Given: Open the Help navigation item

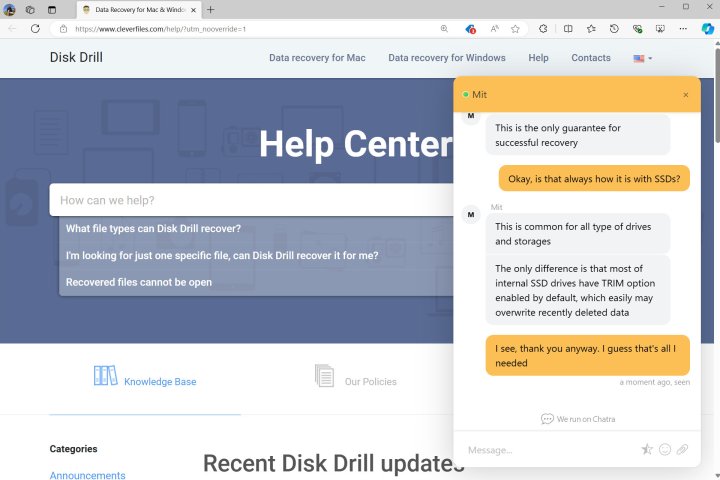Looking at the screenshot, I should [538, 58].
